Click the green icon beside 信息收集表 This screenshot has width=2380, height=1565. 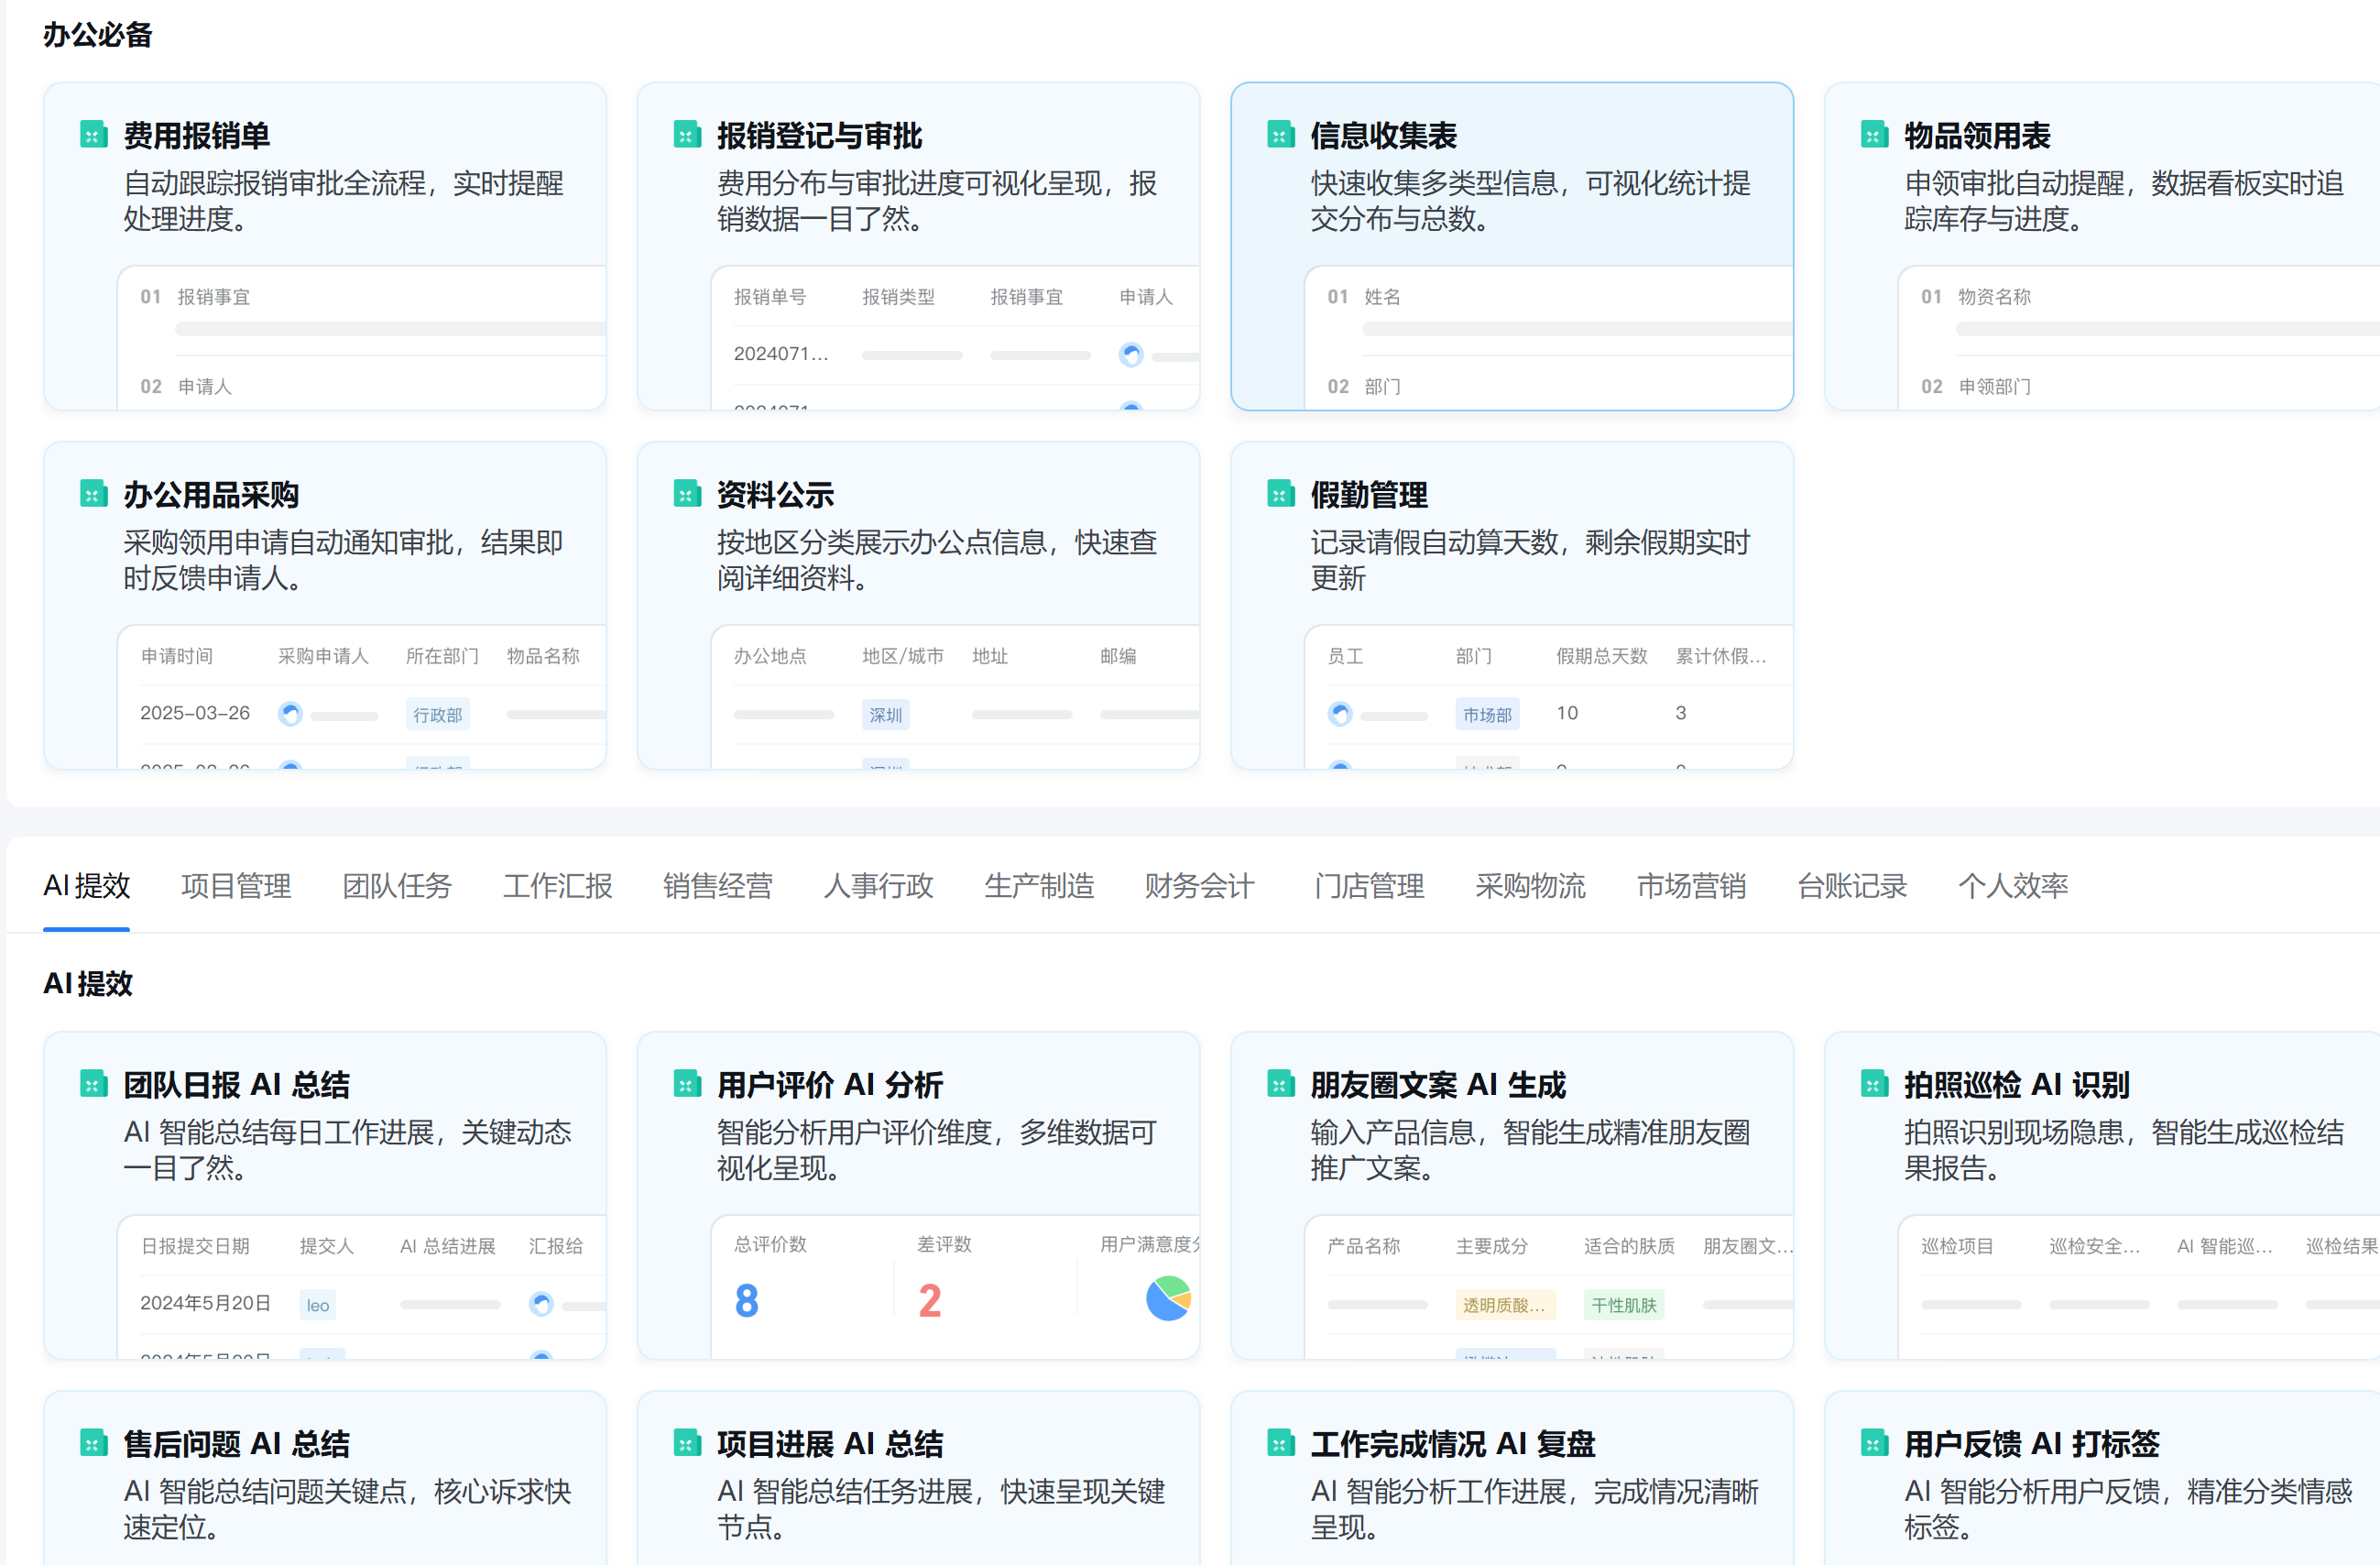[1281, 134]
